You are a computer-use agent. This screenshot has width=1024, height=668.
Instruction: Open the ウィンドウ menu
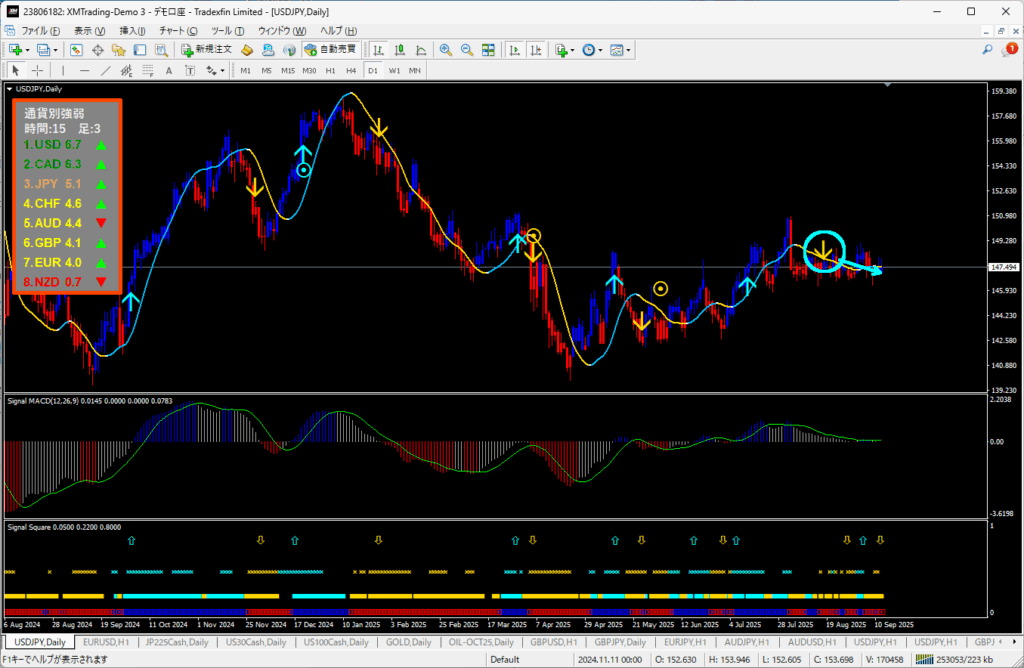(282, 31)
